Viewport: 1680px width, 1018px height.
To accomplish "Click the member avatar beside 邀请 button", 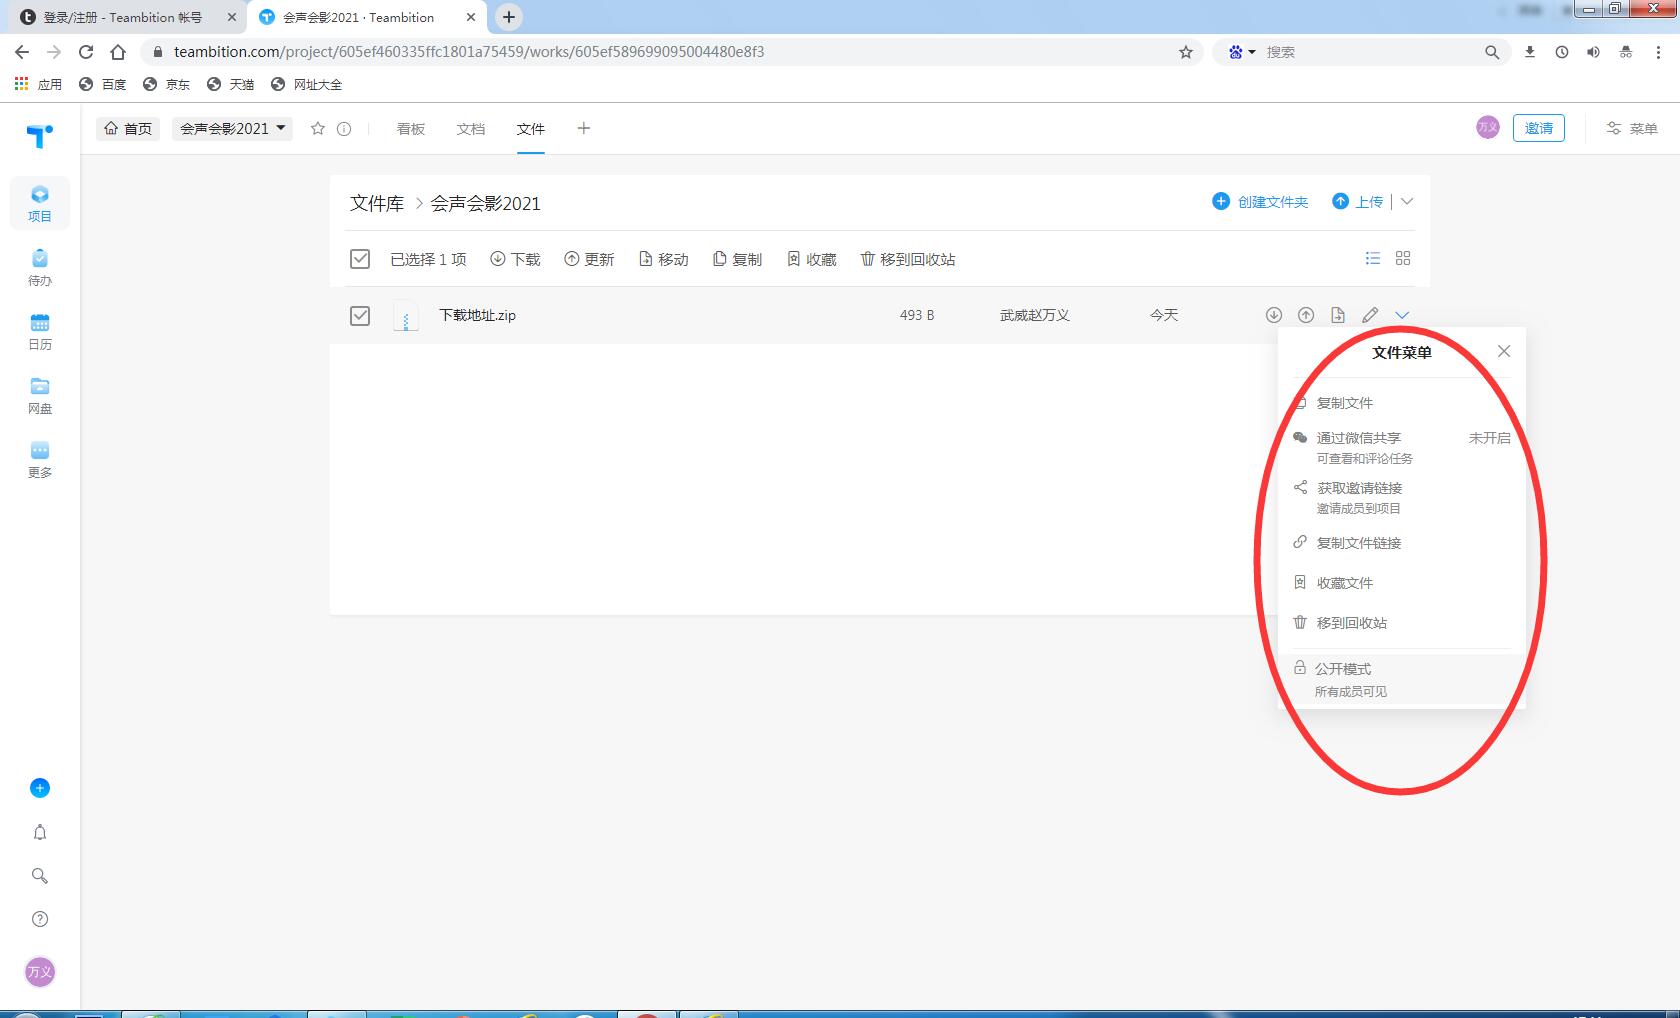I will coord(1488,128).
